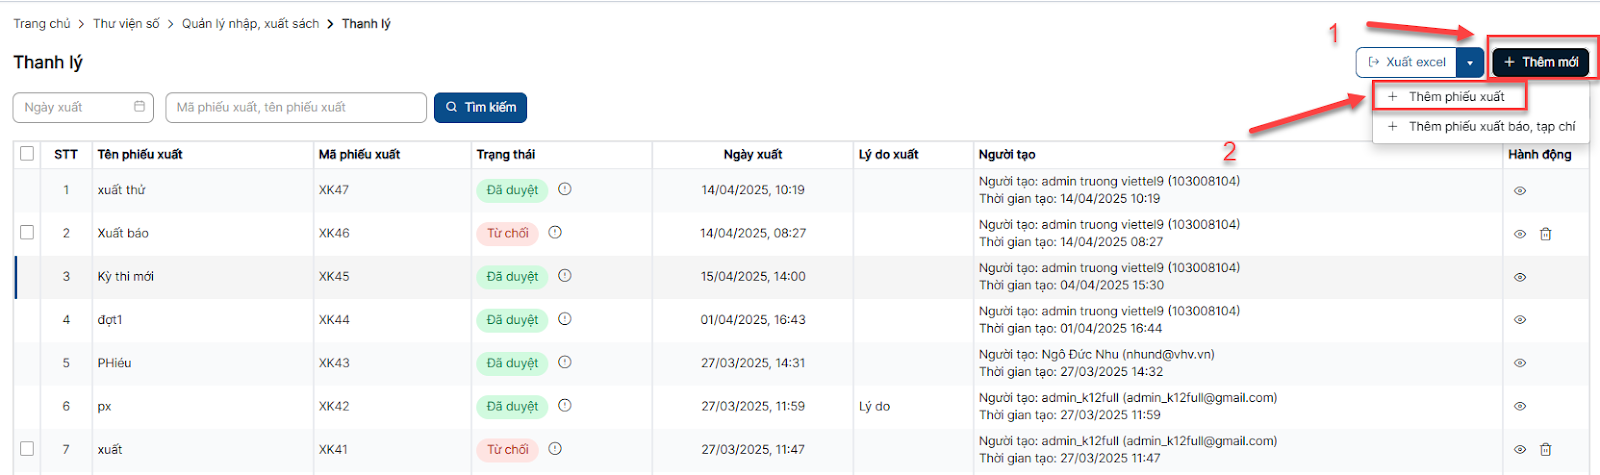Viewport: 1600px width, 475px height.
Task: Toggle the select-all checkbox in header
Action: 27,154
